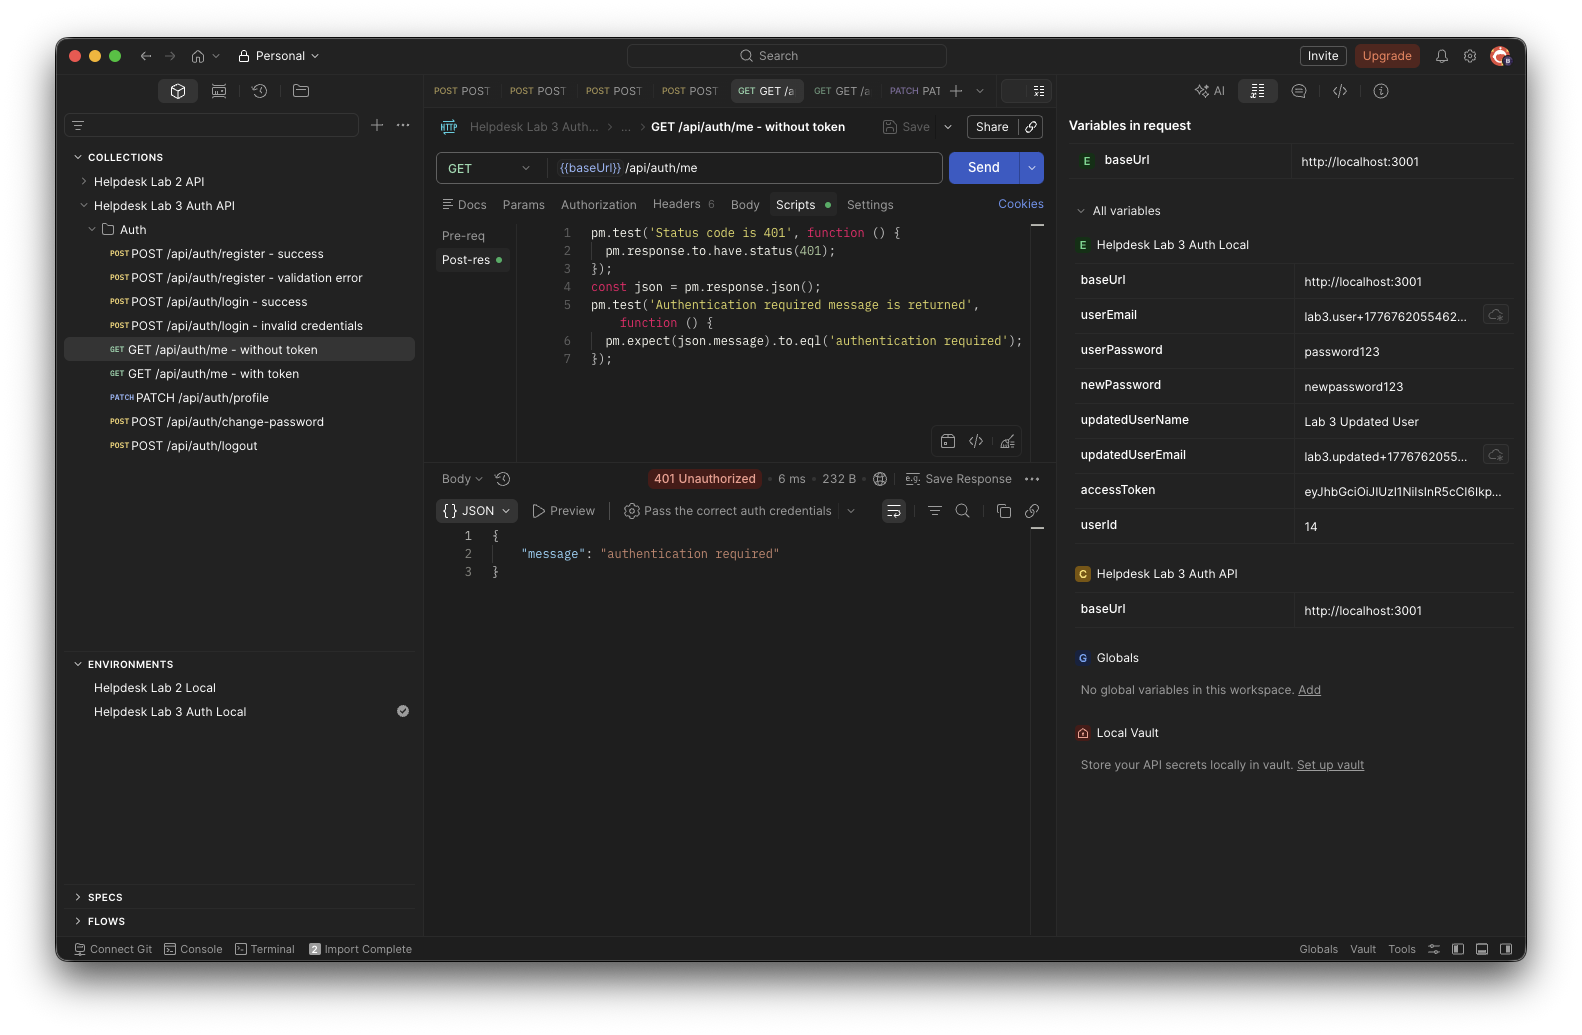Click the cloud icon on the userEmail row

tap(1496, 315)
